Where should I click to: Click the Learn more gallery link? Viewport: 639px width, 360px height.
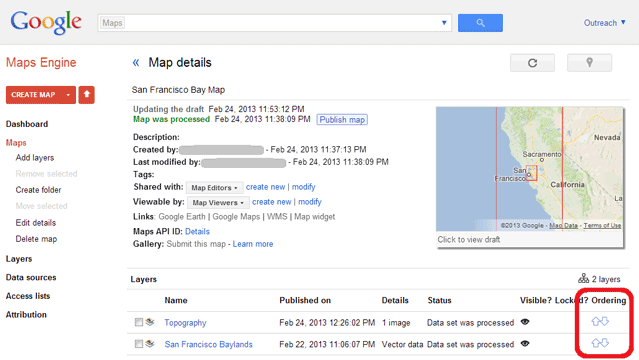click(x=253, y=244)
